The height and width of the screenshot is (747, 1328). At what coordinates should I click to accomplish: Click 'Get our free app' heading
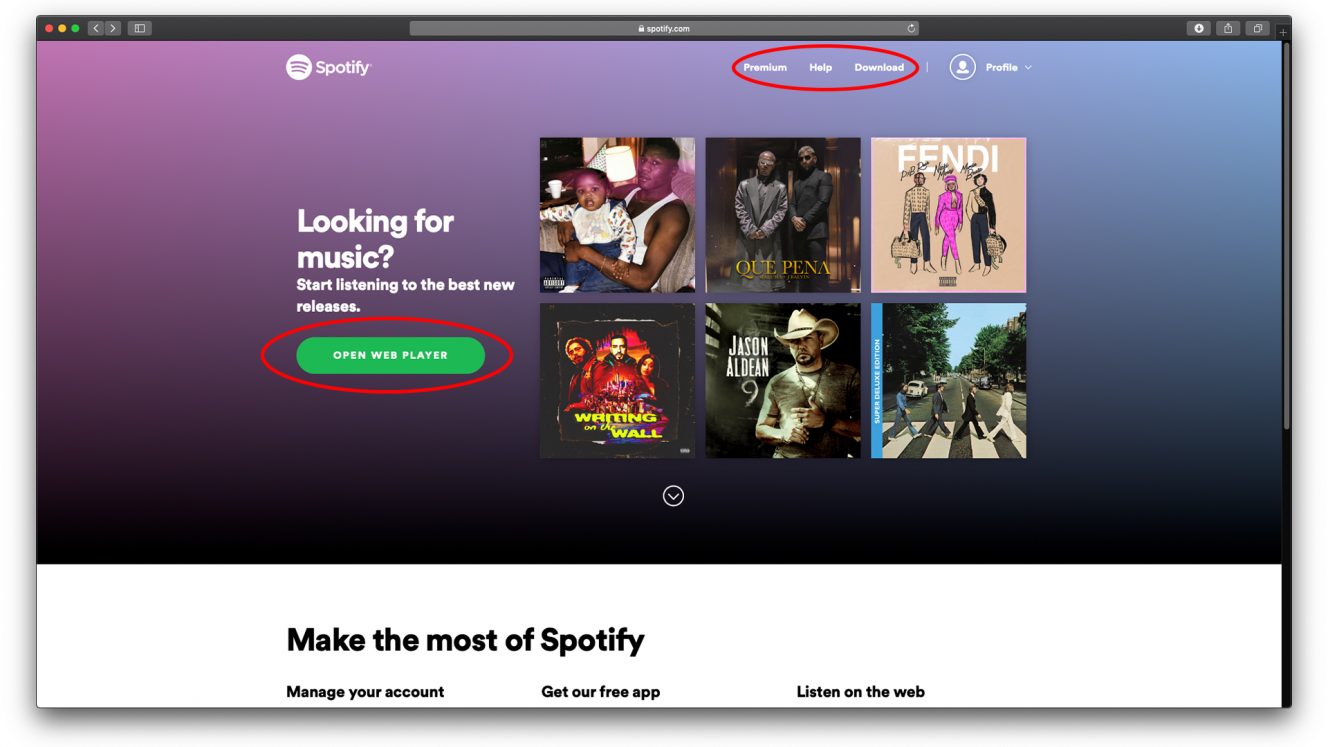pyautogui.click(x=600, y=691)
